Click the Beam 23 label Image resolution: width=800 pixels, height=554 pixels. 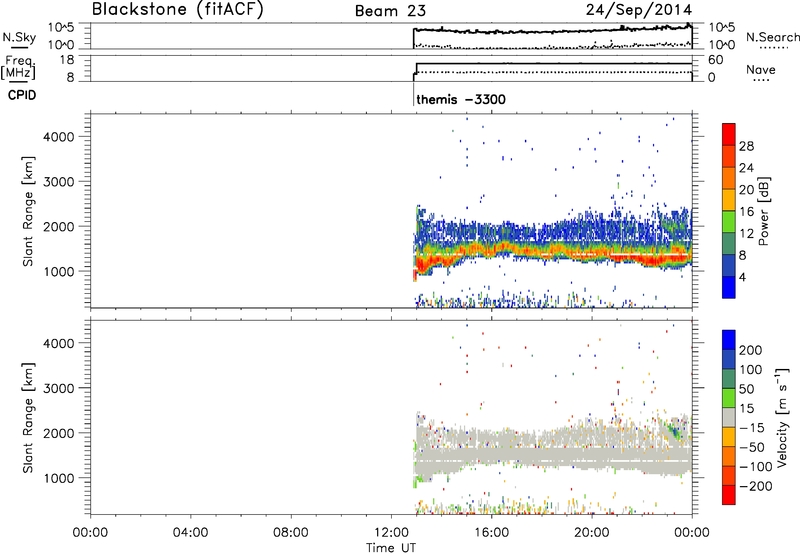[390, 11]
